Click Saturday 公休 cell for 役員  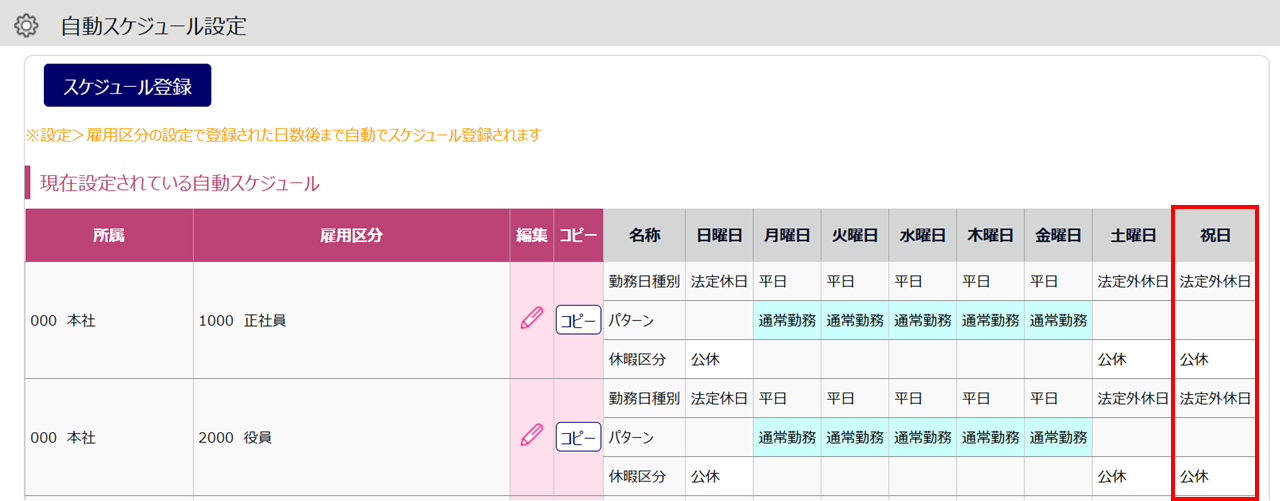(x=1133, y=476)
